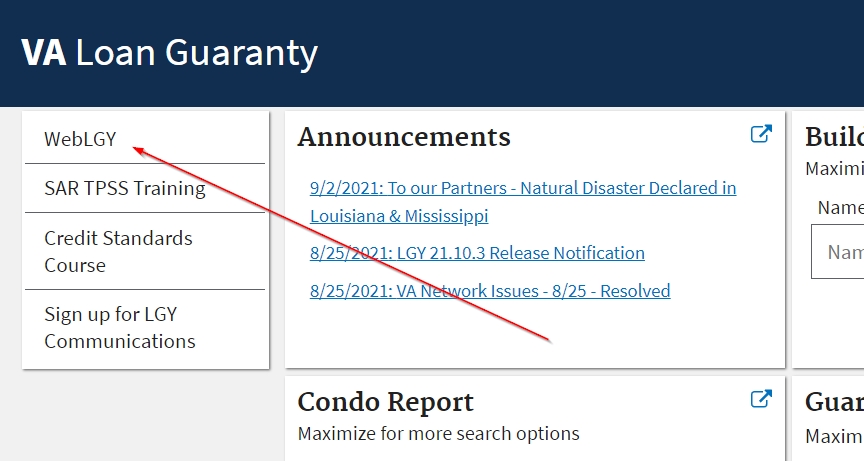Click the subtitle under the Guar heading
Viewport: 864px width, 461px height.
pyautogui.click(x=834, y=436)
